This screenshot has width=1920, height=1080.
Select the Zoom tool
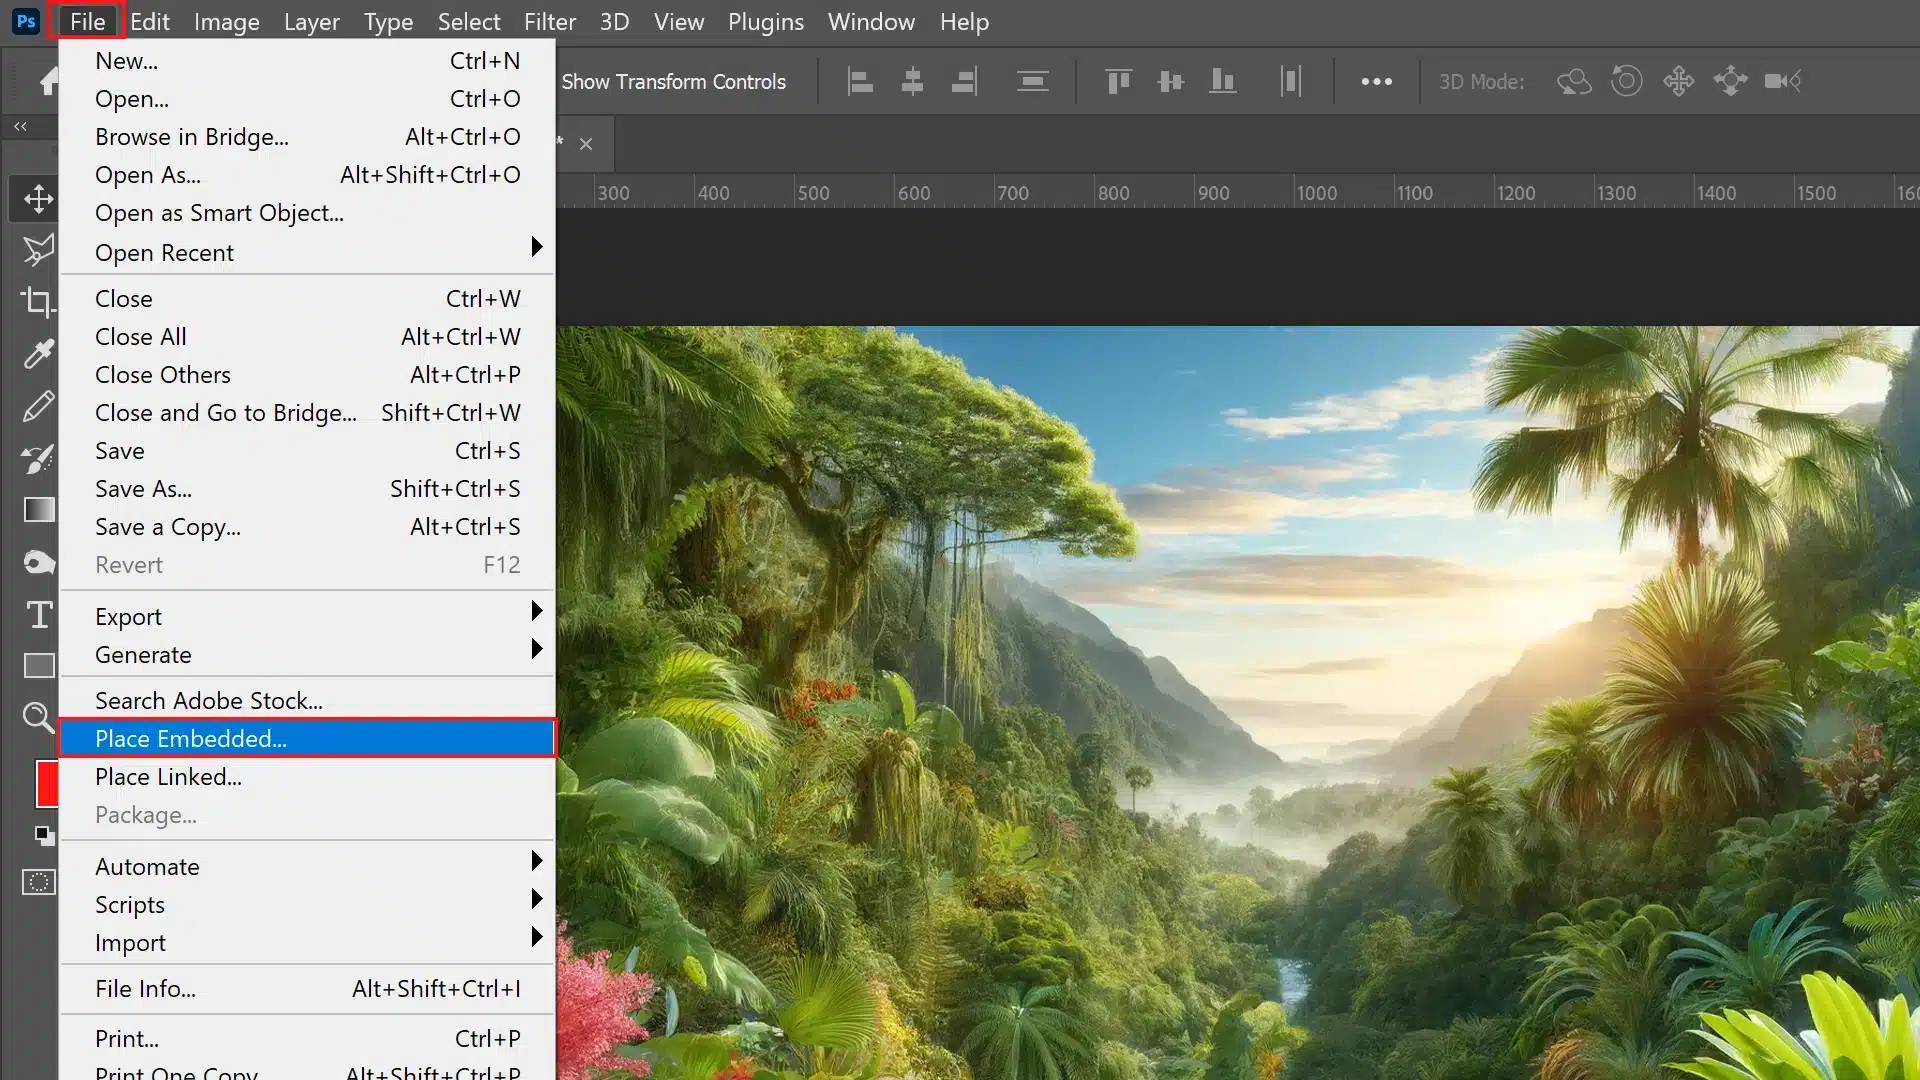[38, 717]
